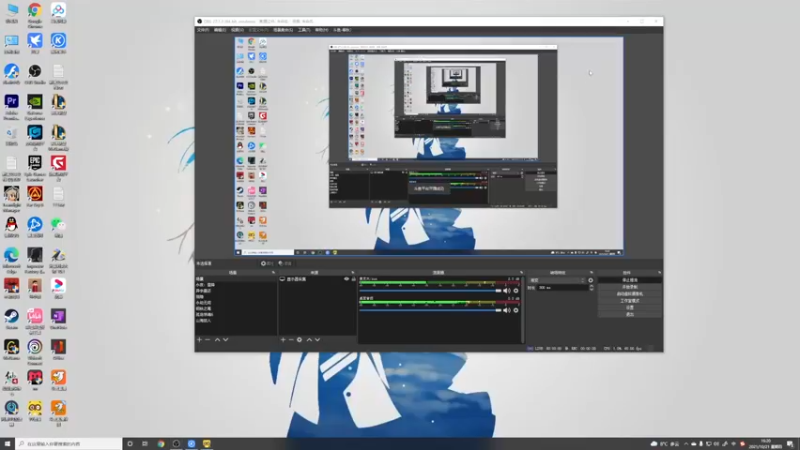The image size is (800, 450).
Task: Click the Windows taskbar search box
Action: coord(69,444)
